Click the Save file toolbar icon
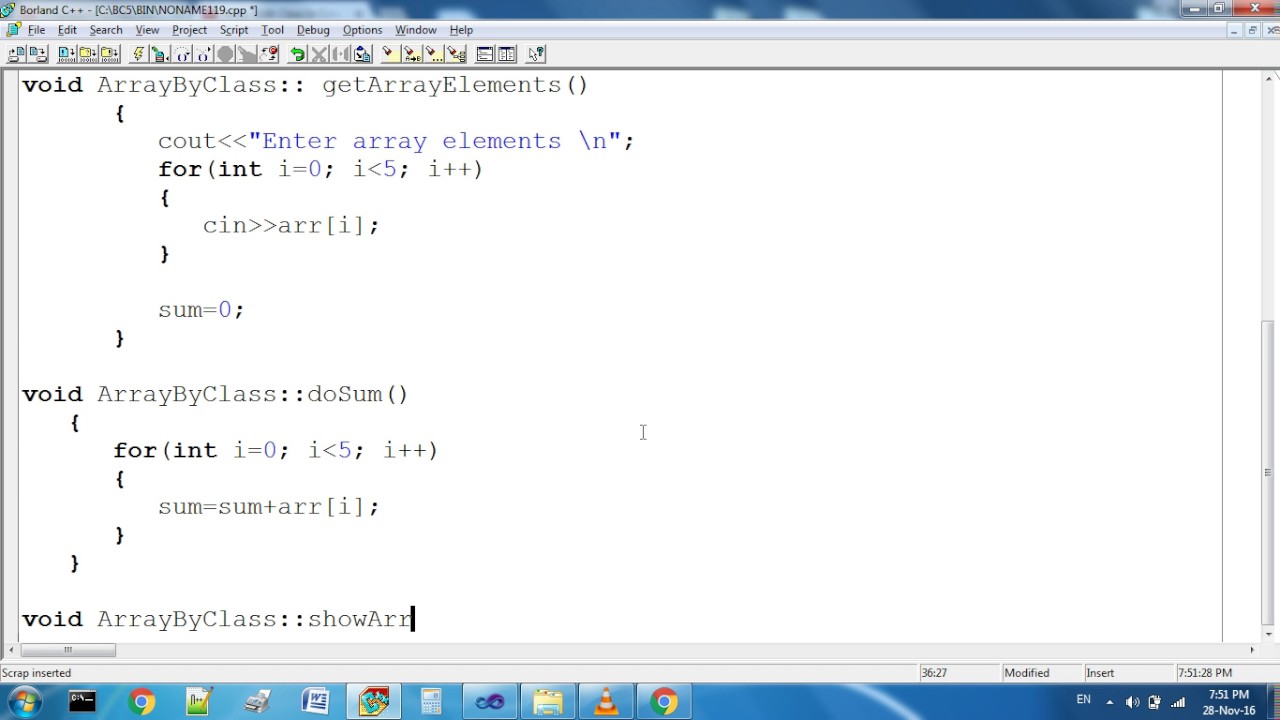The width and height of the screenshot is (1280, 720). (38, 54)
